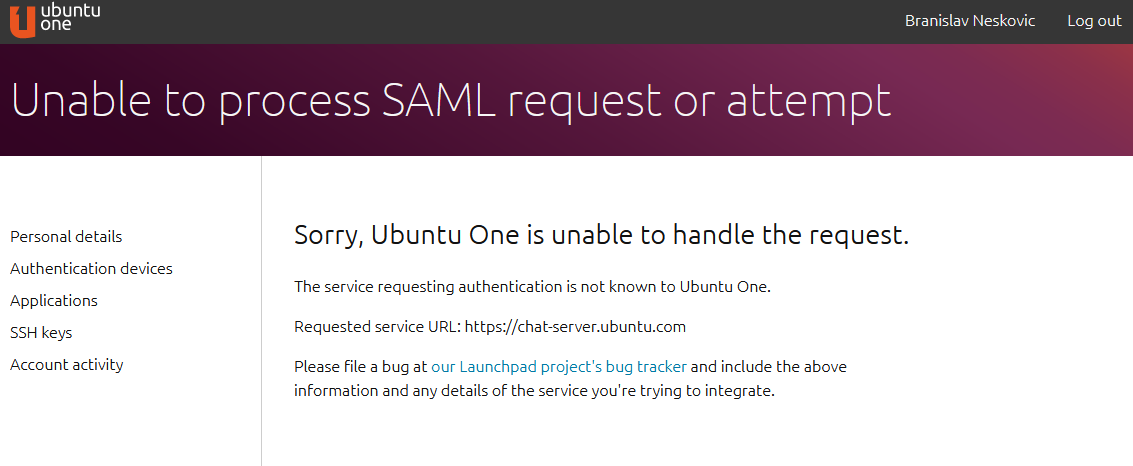Viewport: 1133px width, 466px height.
Task: Open the SSH keys section
Action: point(41,333)
